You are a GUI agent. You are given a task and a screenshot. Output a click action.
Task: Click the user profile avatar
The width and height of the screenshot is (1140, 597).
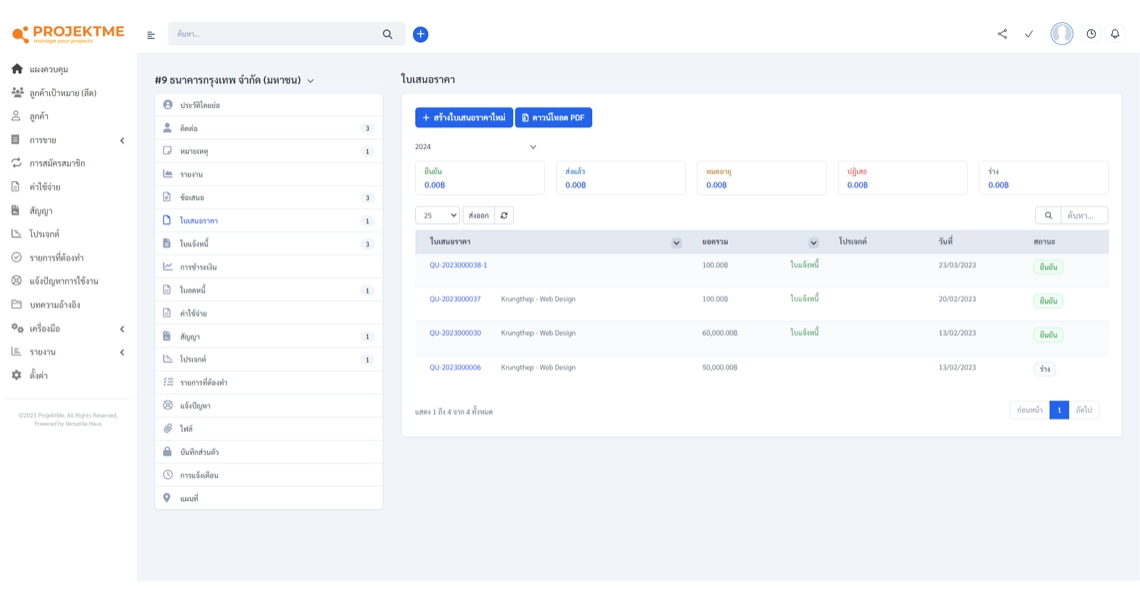click(x=1061, y=34)
